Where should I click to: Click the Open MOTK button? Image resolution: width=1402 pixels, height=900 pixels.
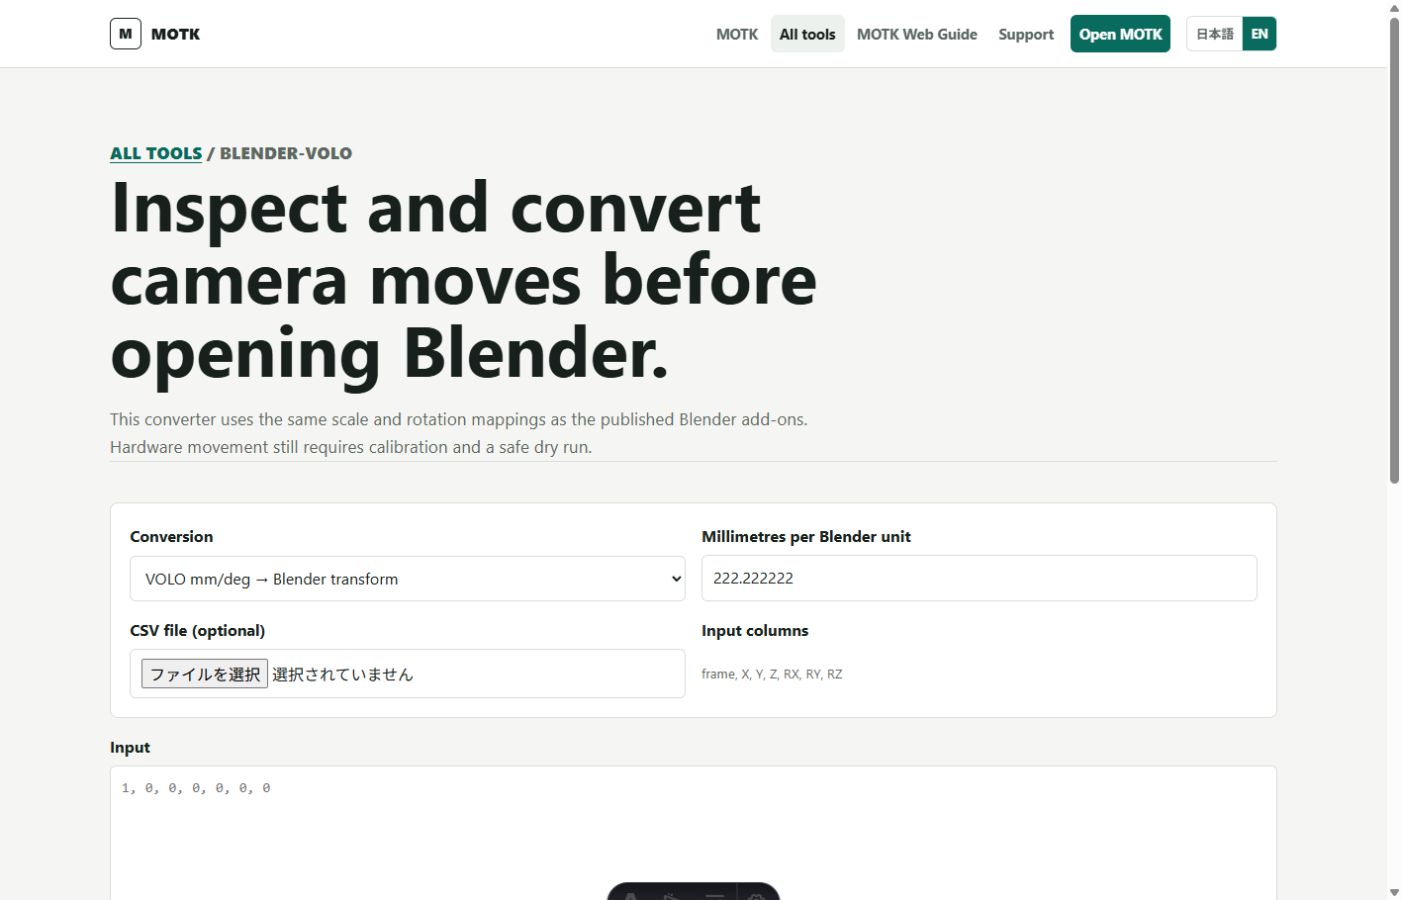tap(1120, 34)
